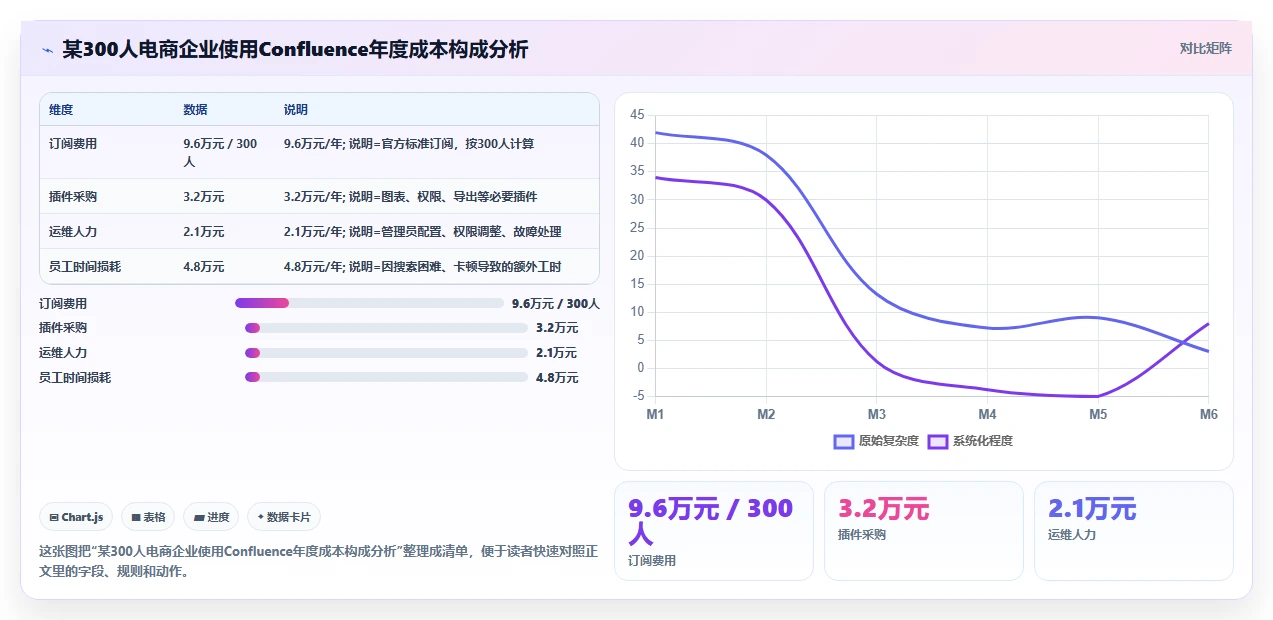Click the page title about Confluence年度成本
This screenshot has height=620, width=1273.
tap(295, 49)
